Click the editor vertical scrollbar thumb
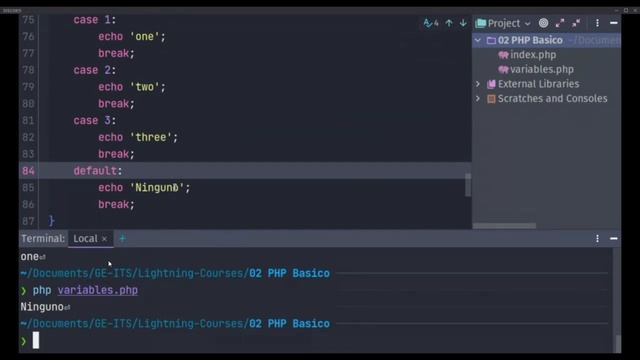Viewport: 640px width, 360px height. click(468, 184)
